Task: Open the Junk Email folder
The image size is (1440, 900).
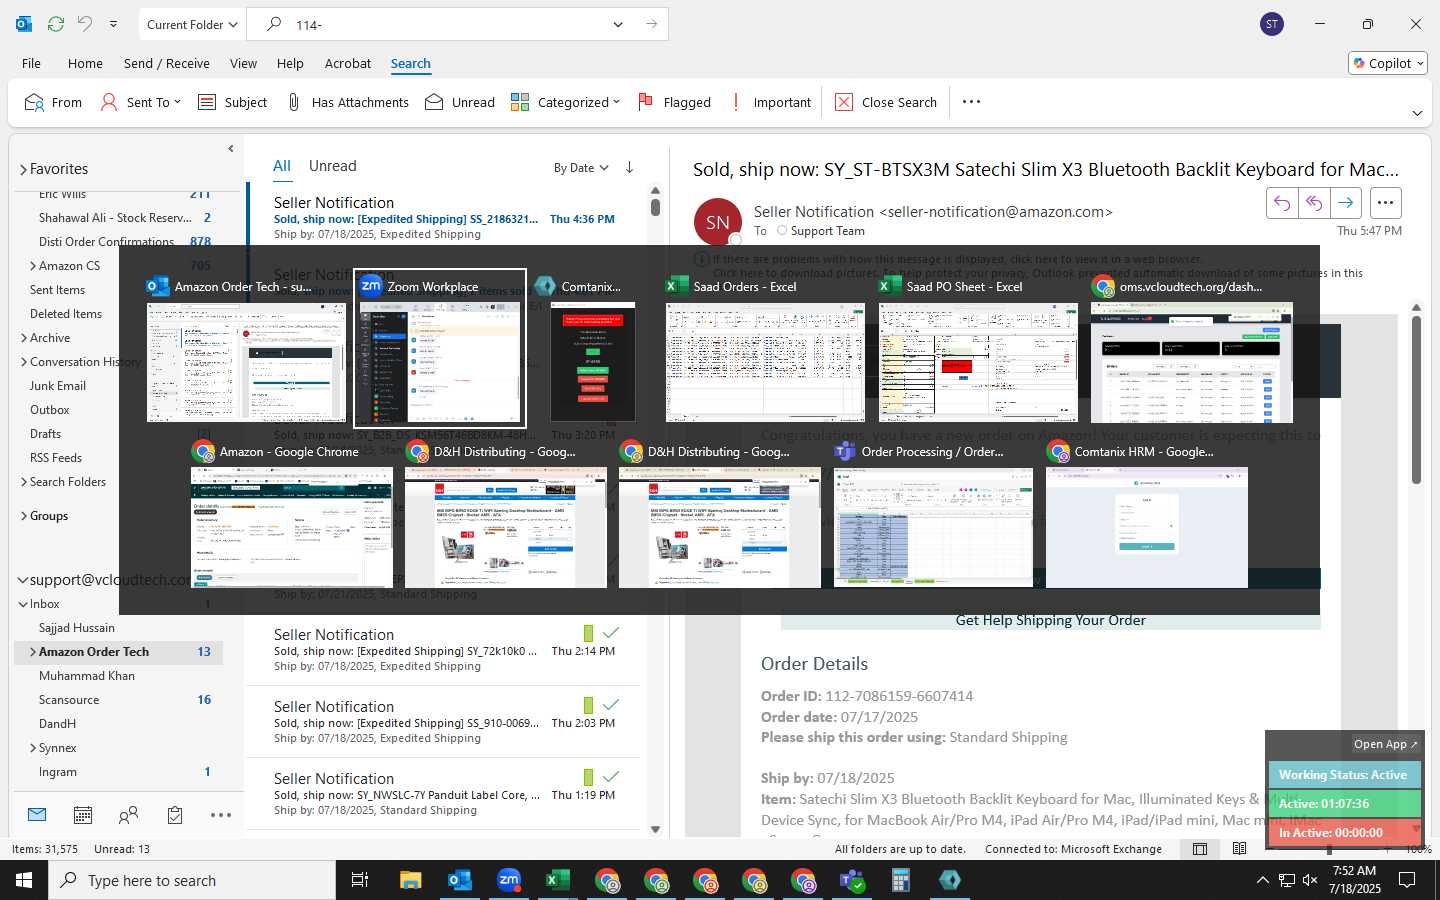Action: point(58,386)
